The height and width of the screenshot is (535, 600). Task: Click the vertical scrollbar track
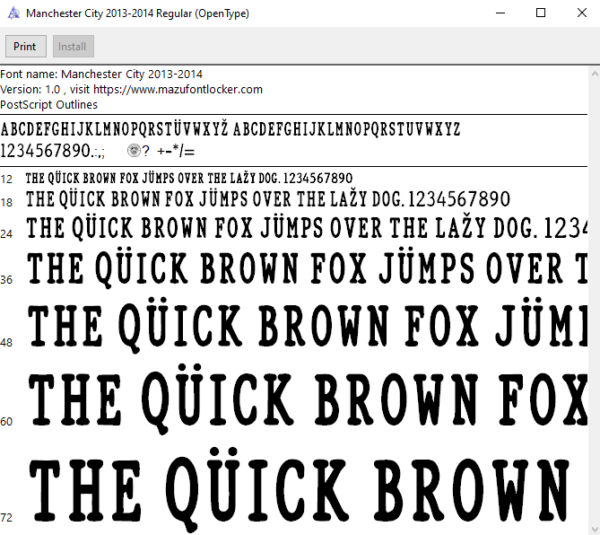pyautogui.click(x=595, y=301)
